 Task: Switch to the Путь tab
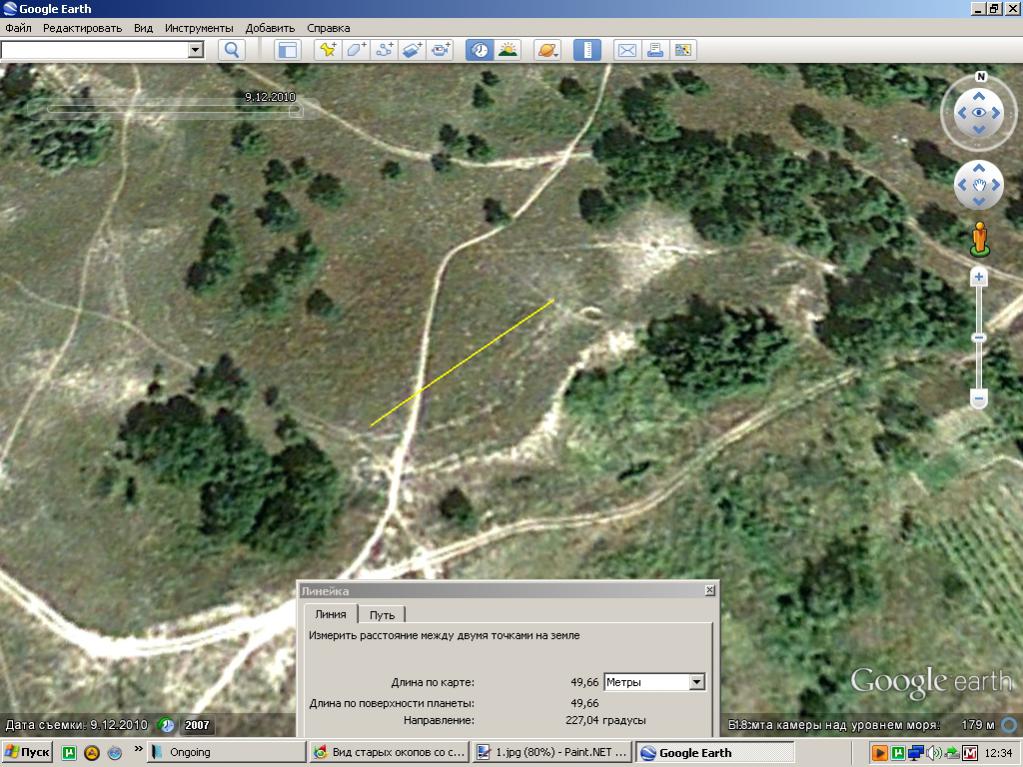pos(382,615)
